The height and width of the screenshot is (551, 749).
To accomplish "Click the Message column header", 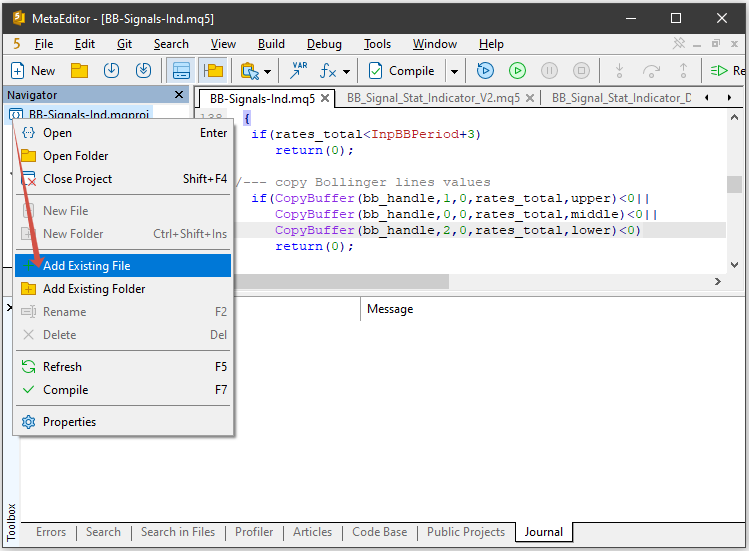I will (x=390, y=309).
